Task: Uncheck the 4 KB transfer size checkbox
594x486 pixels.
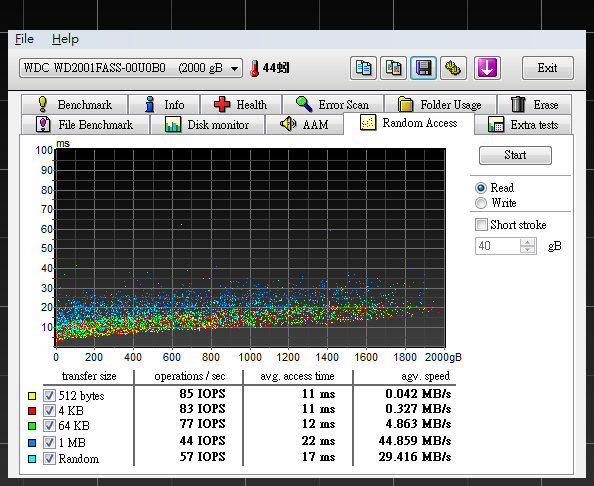Action: pos(49,410)
